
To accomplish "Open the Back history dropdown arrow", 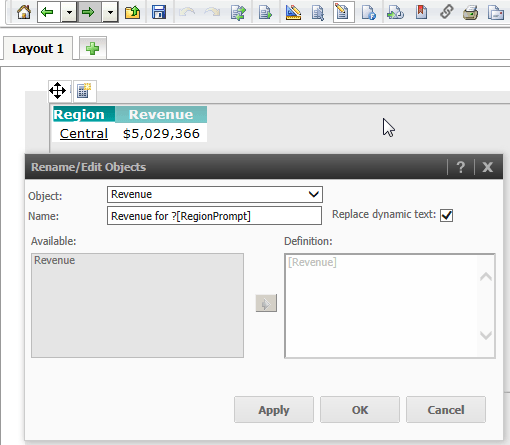I will click(x=69, y=13).
